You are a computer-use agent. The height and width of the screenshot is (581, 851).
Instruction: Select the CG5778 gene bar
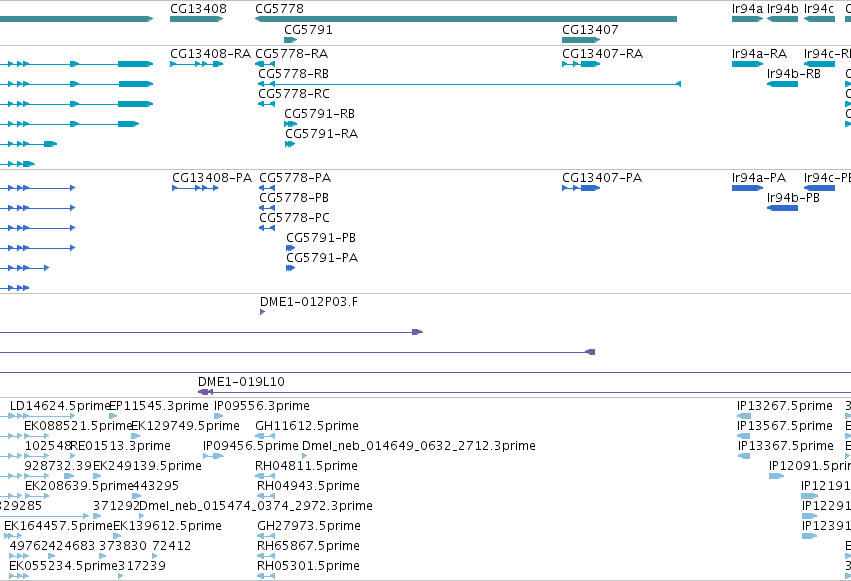point(466,19)
